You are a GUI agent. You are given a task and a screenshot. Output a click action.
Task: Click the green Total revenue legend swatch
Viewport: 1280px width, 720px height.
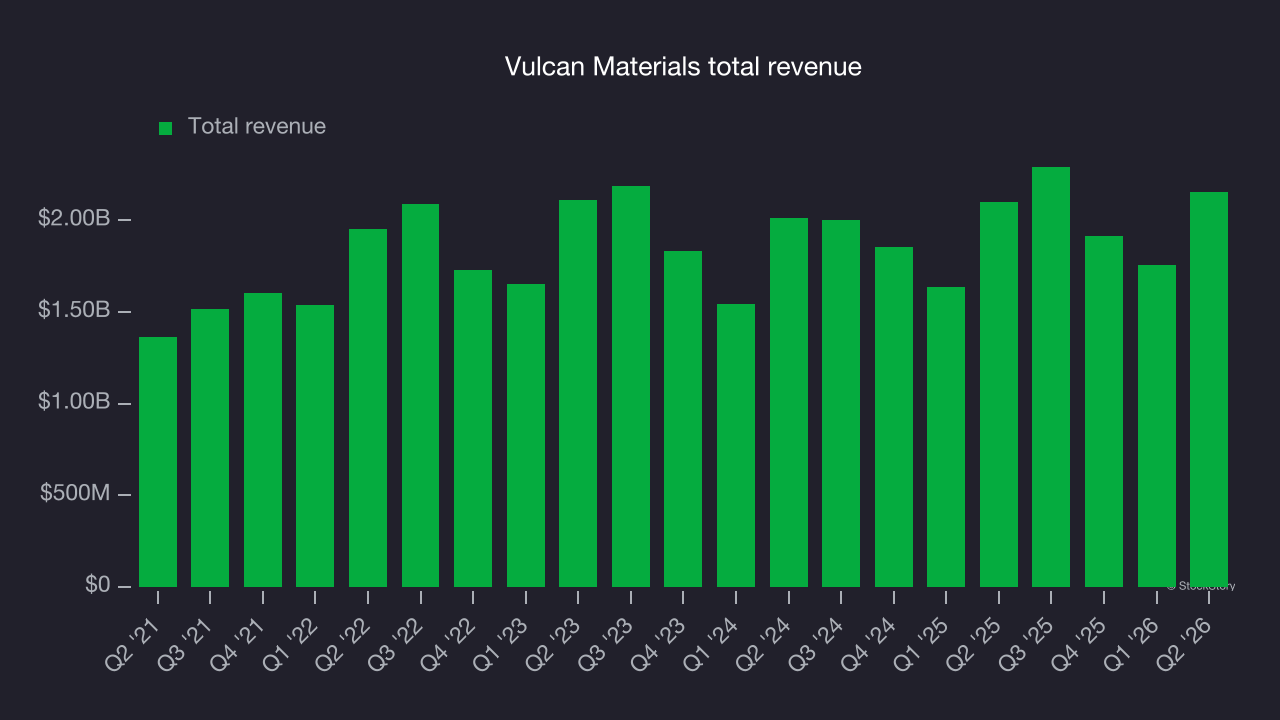point(166,128)
